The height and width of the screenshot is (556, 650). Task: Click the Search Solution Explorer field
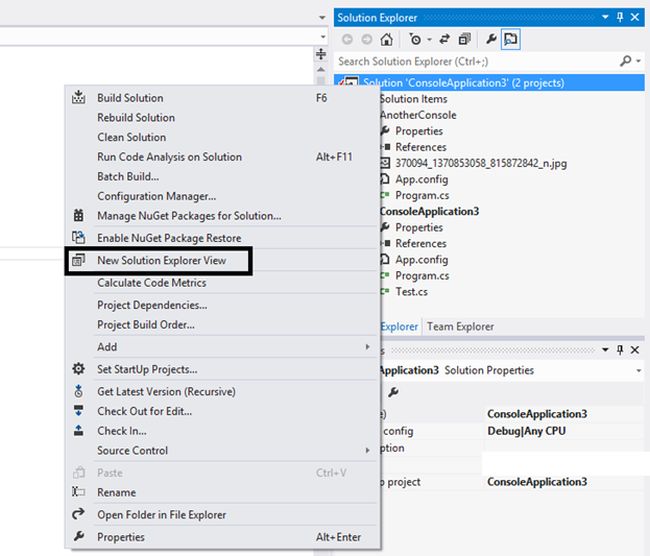477,61
